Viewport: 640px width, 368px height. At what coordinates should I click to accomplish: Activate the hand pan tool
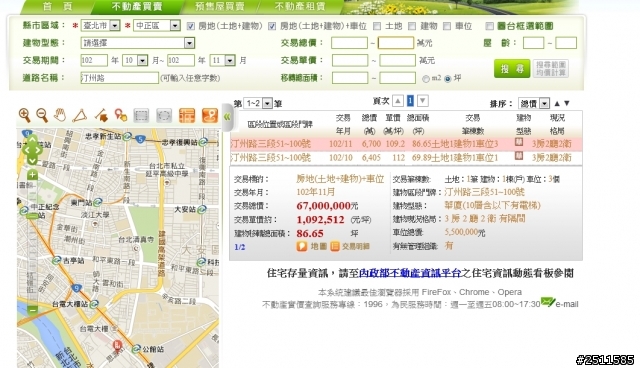pyautogui.click(x=60, y=115)
